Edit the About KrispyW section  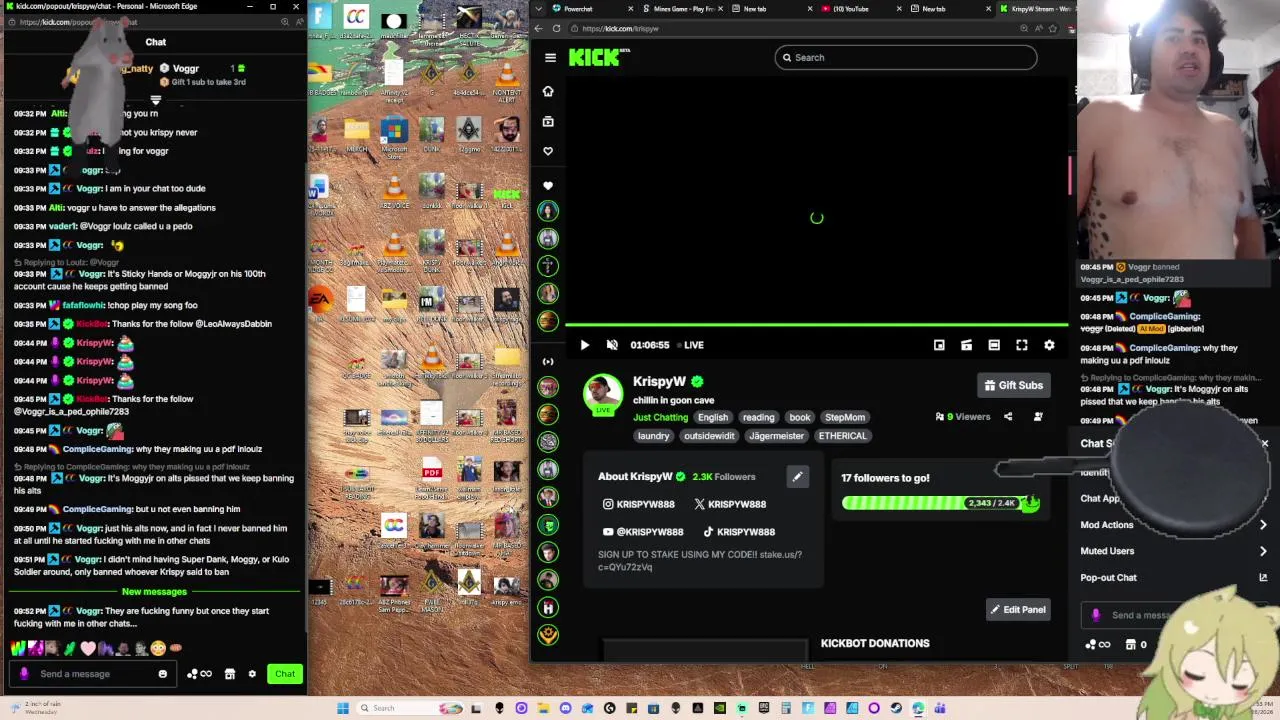click(797, 477)
